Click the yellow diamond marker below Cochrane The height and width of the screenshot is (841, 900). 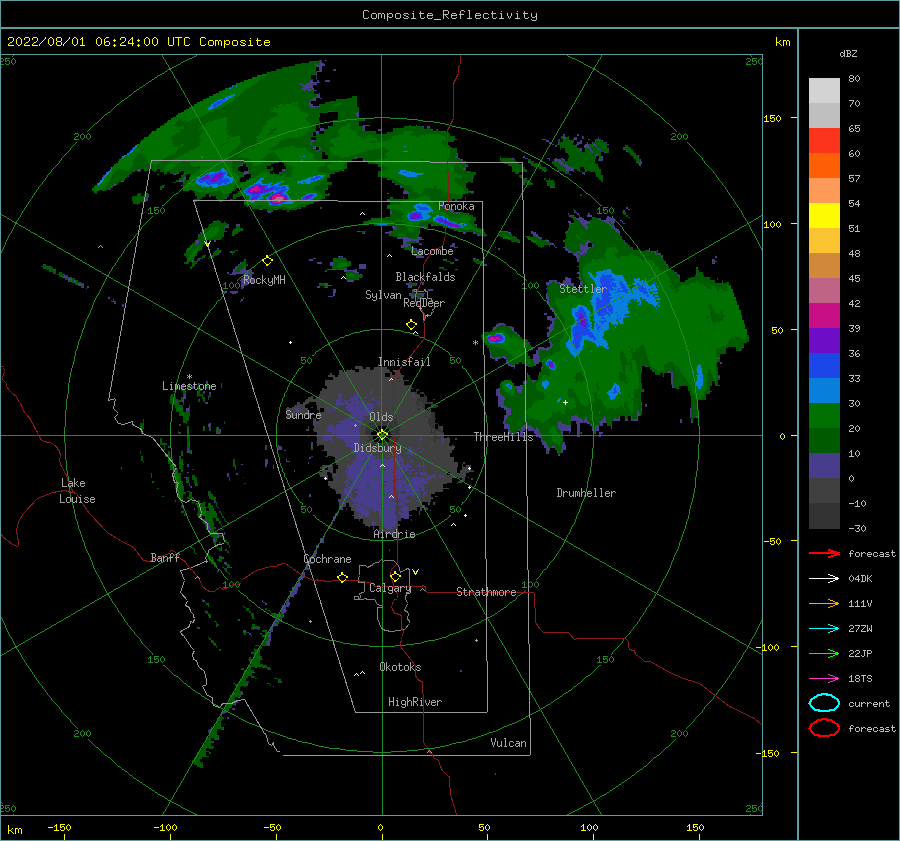[x=342, y=577]
